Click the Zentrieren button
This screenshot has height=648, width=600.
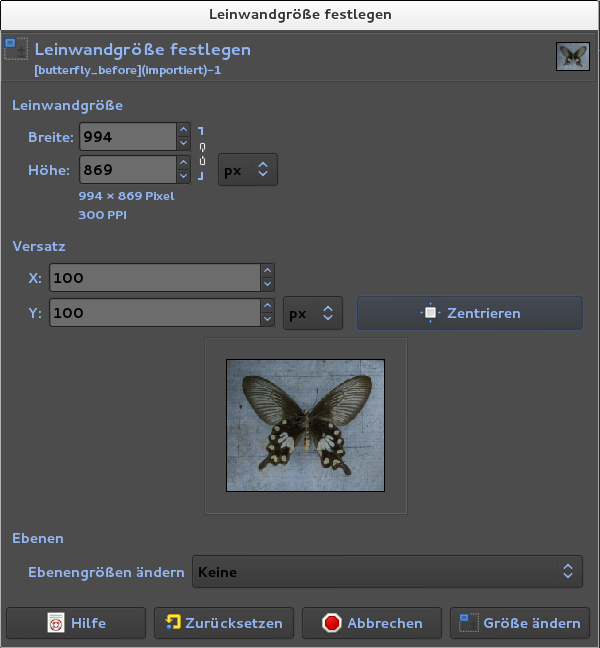470,313
